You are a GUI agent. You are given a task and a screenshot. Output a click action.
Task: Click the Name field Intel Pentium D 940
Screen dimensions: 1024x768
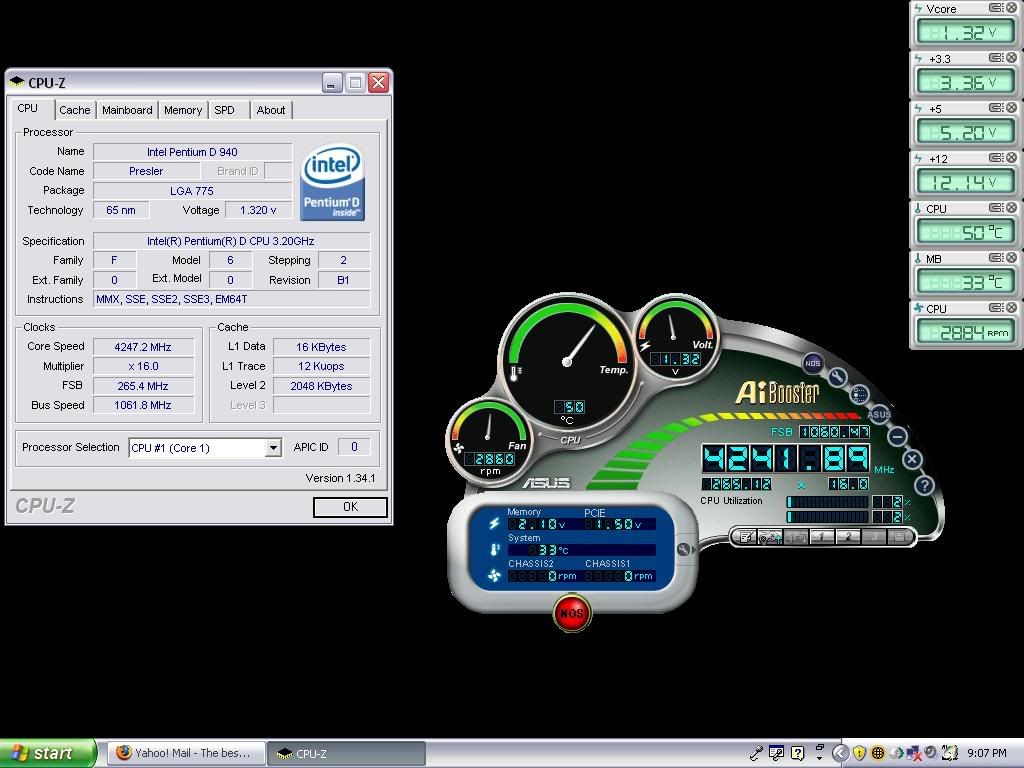(x=192, y=152)
